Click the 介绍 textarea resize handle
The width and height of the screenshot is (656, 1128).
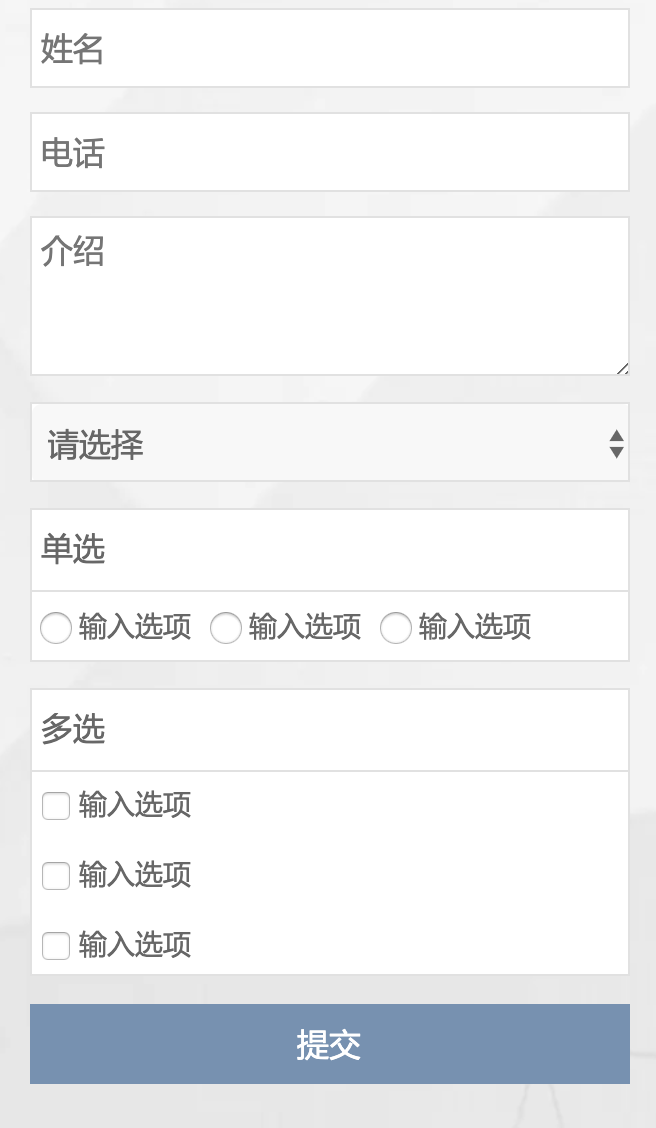click(622, 369)
